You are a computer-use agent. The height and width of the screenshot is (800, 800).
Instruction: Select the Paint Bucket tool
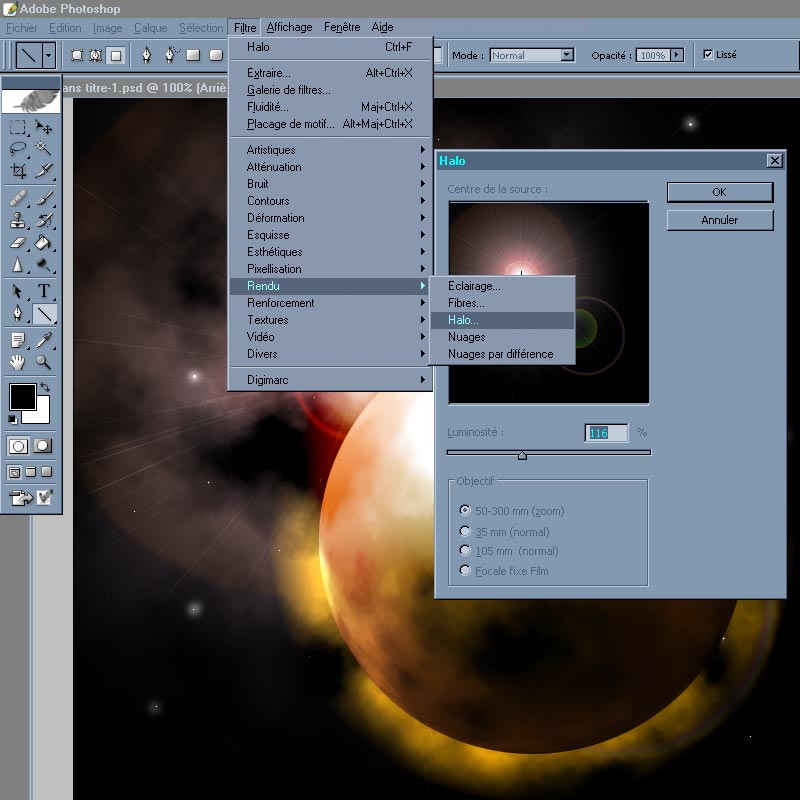pyautogui.click(x=44, y=243)
